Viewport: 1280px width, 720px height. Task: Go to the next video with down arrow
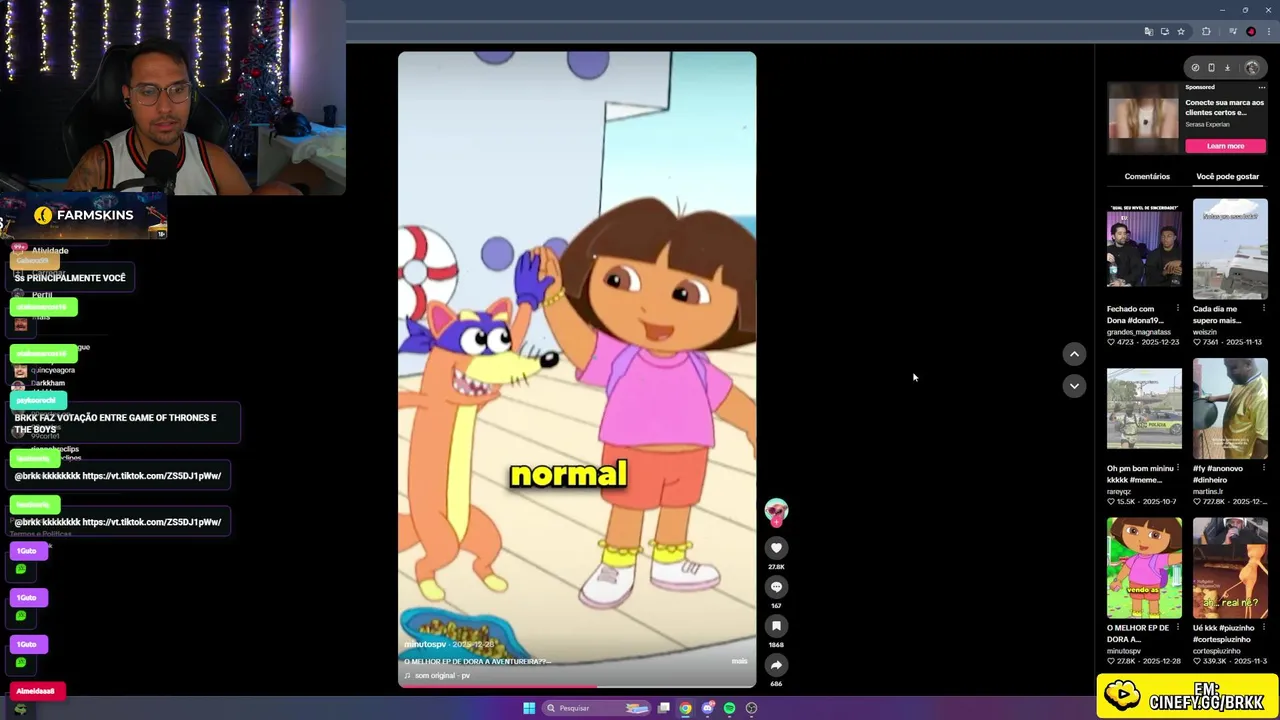pos(1074,386)
